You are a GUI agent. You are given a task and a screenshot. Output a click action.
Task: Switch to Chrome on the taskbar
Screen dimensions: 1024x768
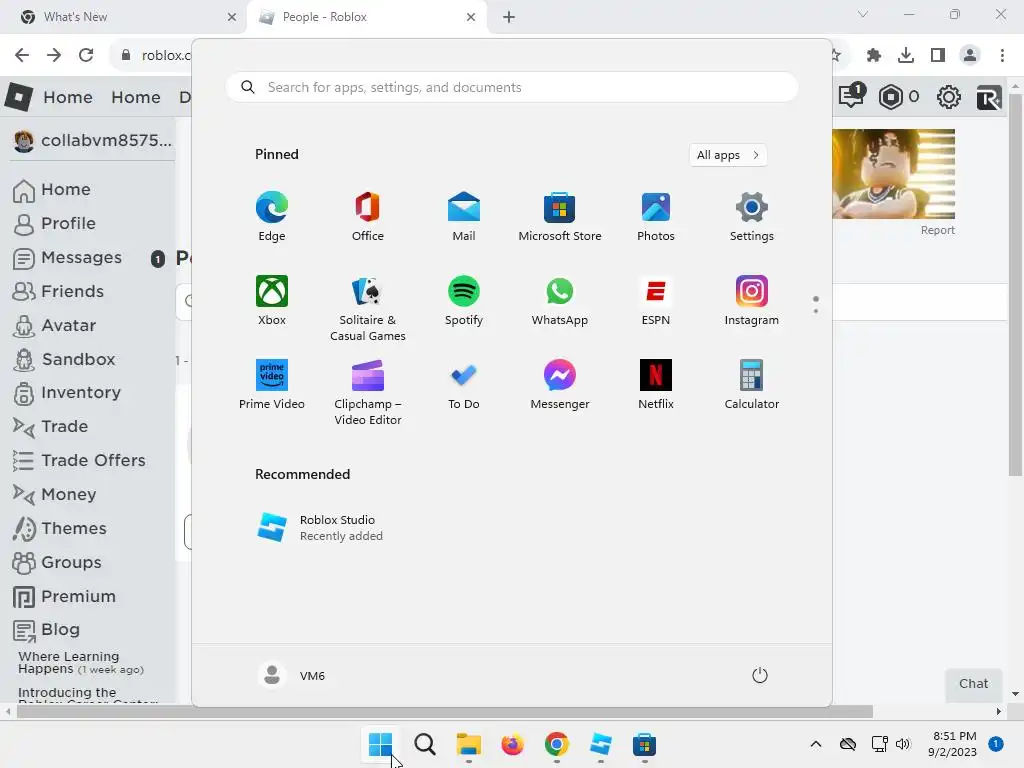point(556,744)
